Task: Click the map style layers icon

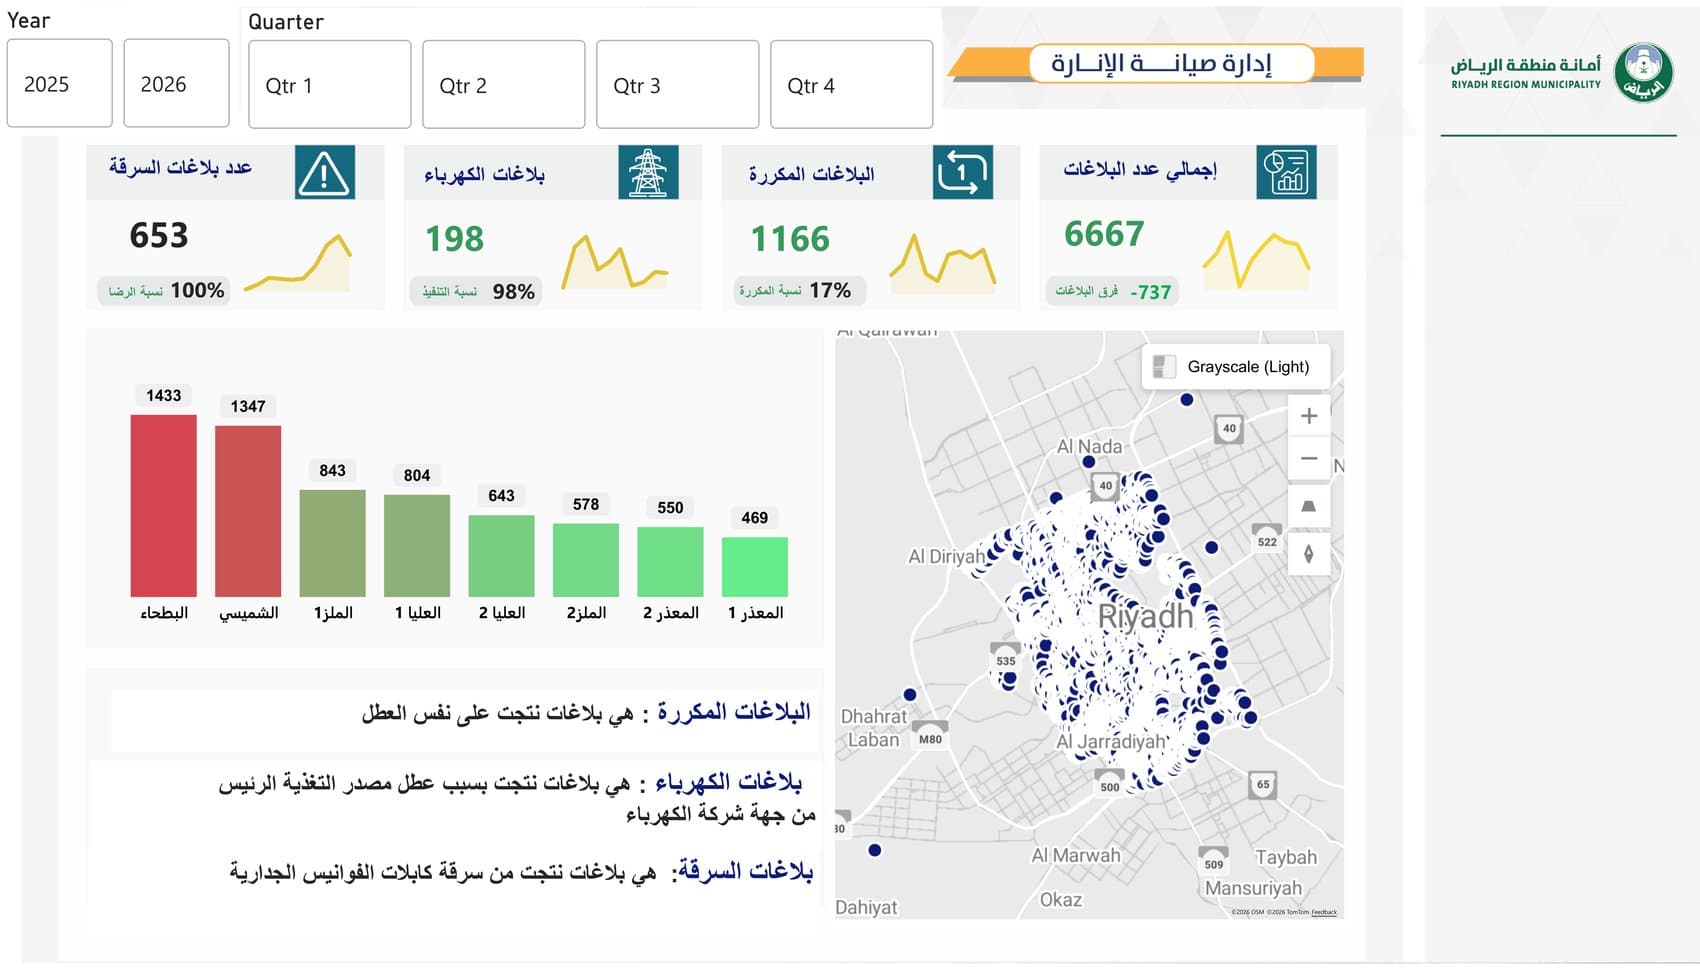Action: click(x=1164, y=367)
